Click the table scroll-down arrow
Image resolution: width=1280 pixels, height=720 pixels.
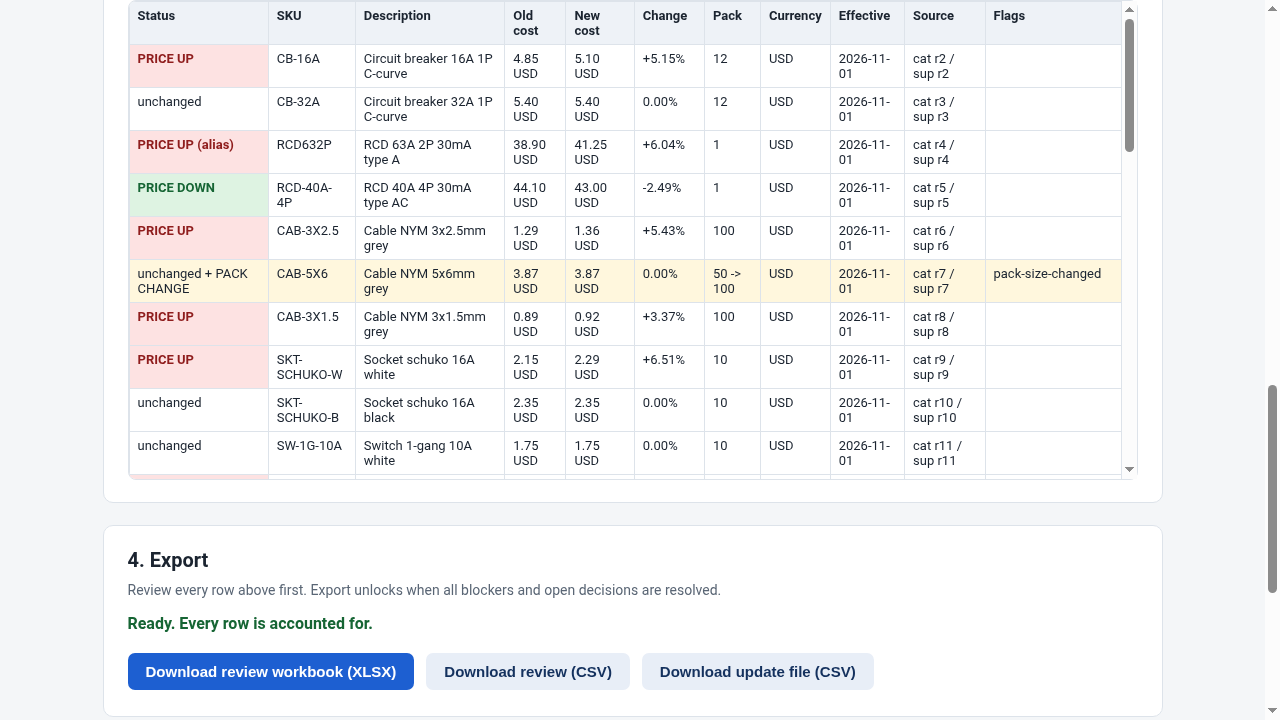1129,469
